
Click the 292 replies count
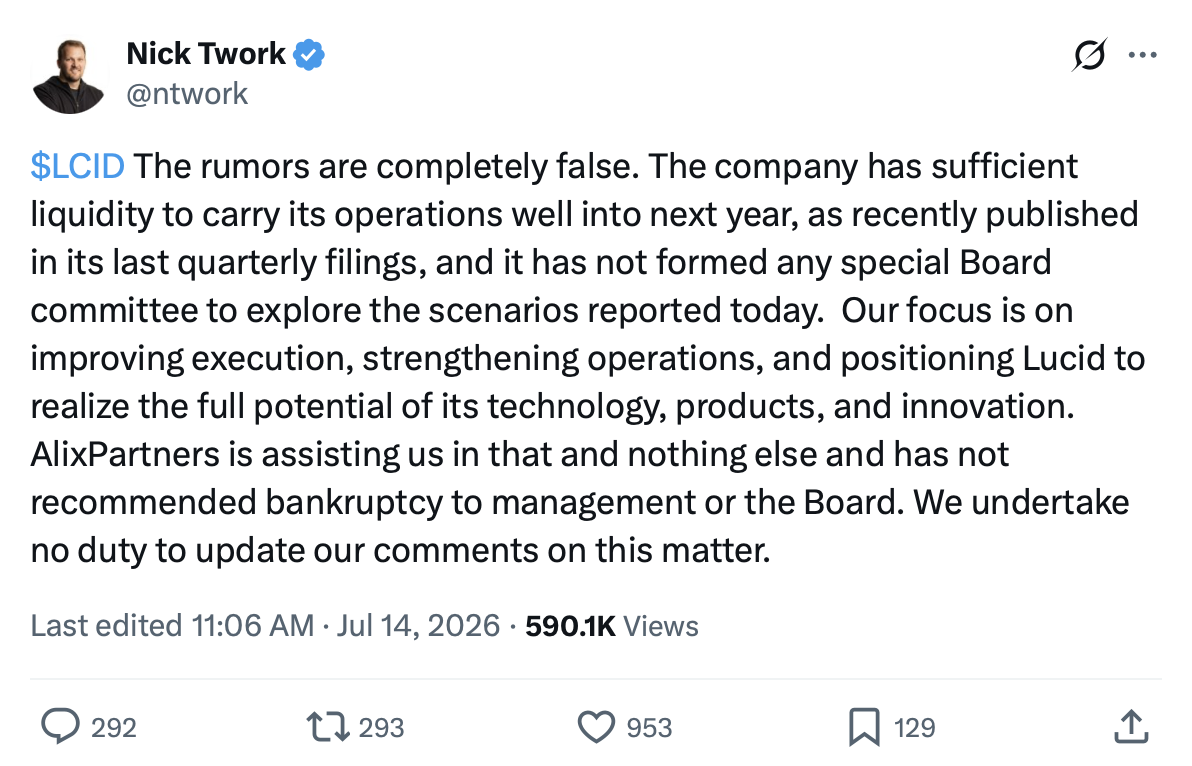pyautogui.click(x=114, y=728)
